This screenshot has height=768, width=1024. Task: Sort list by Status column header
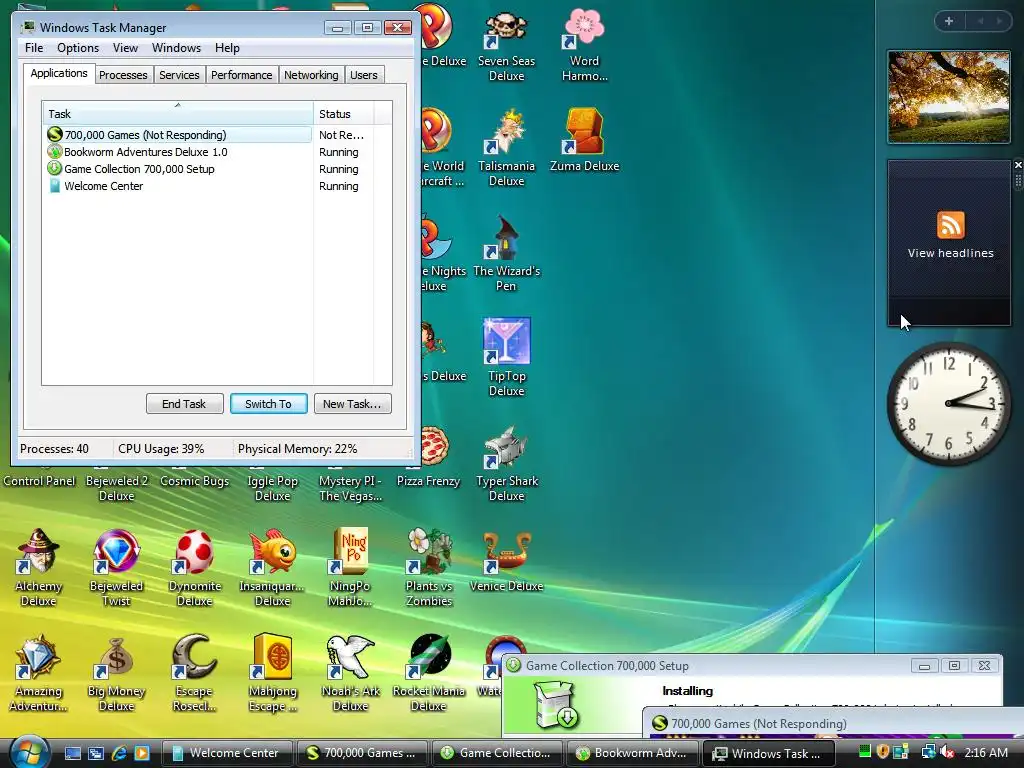[x=344, y=114]
